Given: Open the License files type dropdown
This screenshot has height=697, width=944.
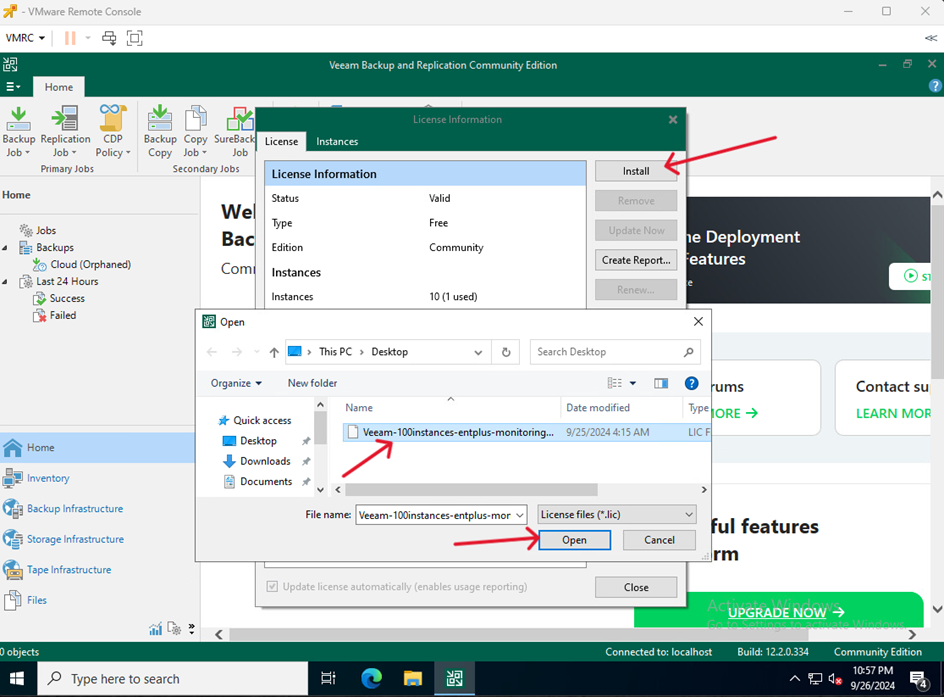Looking at the screenshot, I should [x=616, y=515].
